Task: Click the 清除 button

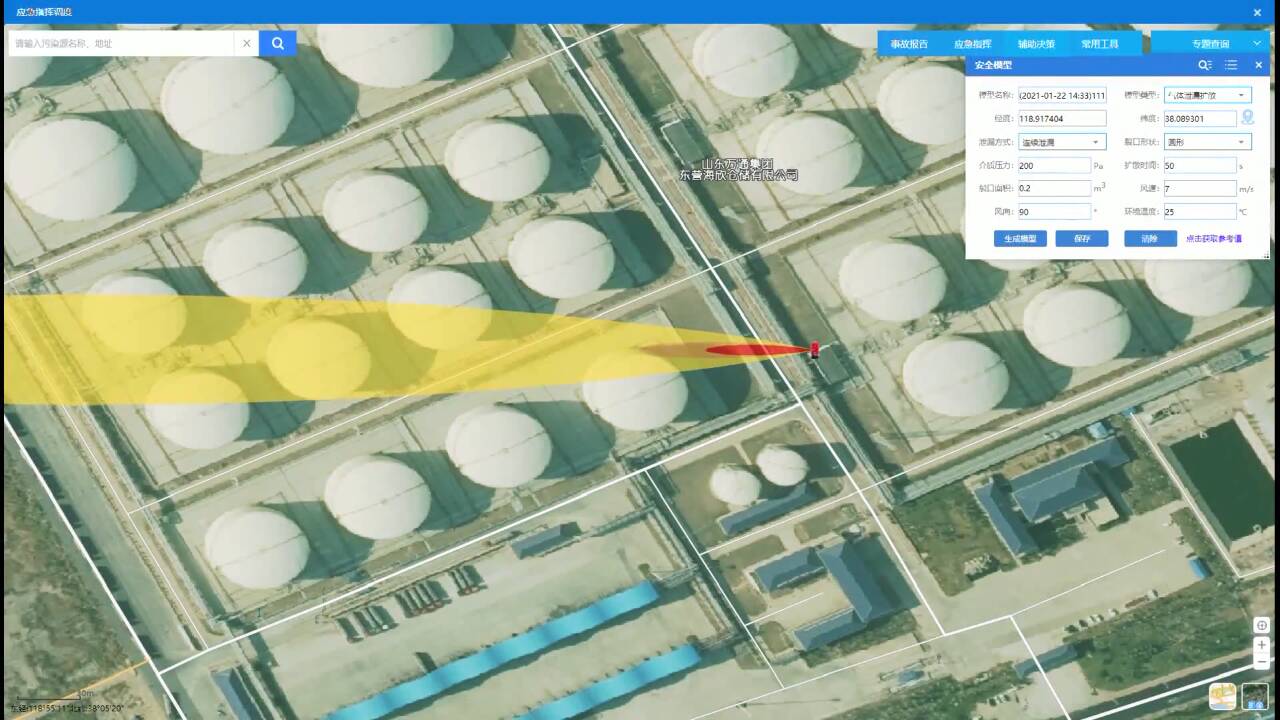Action: tap(1149, 239)
